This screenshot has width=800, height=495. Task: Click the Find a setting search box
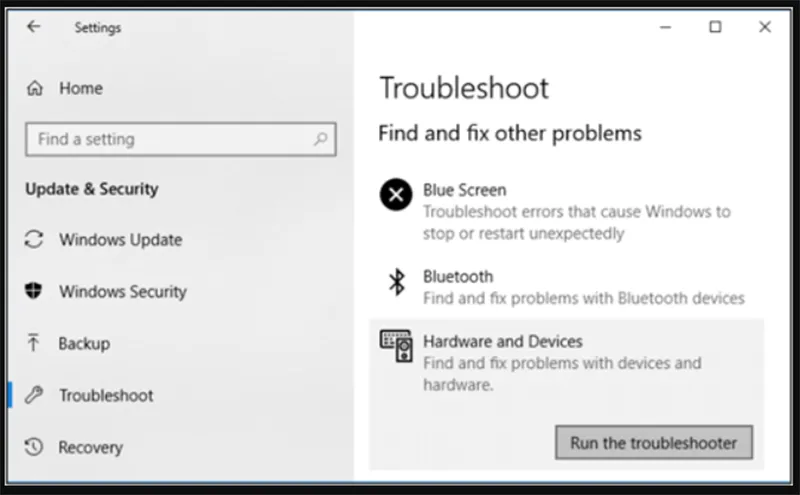point(181,139)
